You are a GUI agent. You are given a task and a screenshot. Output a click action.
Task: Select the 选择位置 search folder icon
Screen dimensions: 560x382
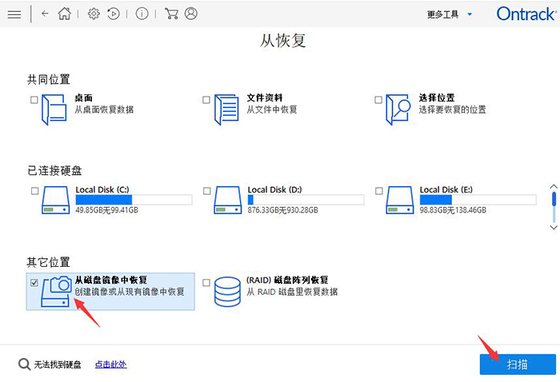[x=398, y=109]
